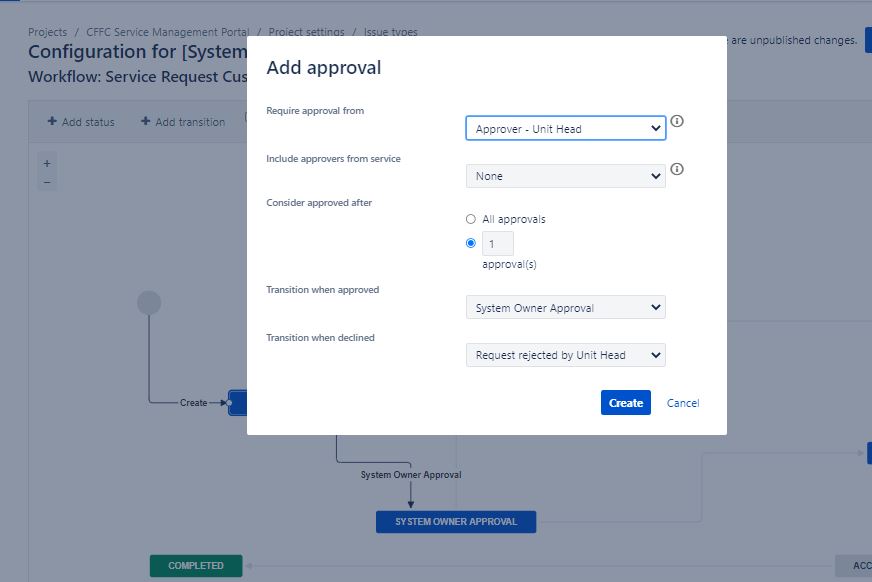Open the info tooltip beside Include approvers from service
This screenshot has height=582, width=872.
[677, 168]
